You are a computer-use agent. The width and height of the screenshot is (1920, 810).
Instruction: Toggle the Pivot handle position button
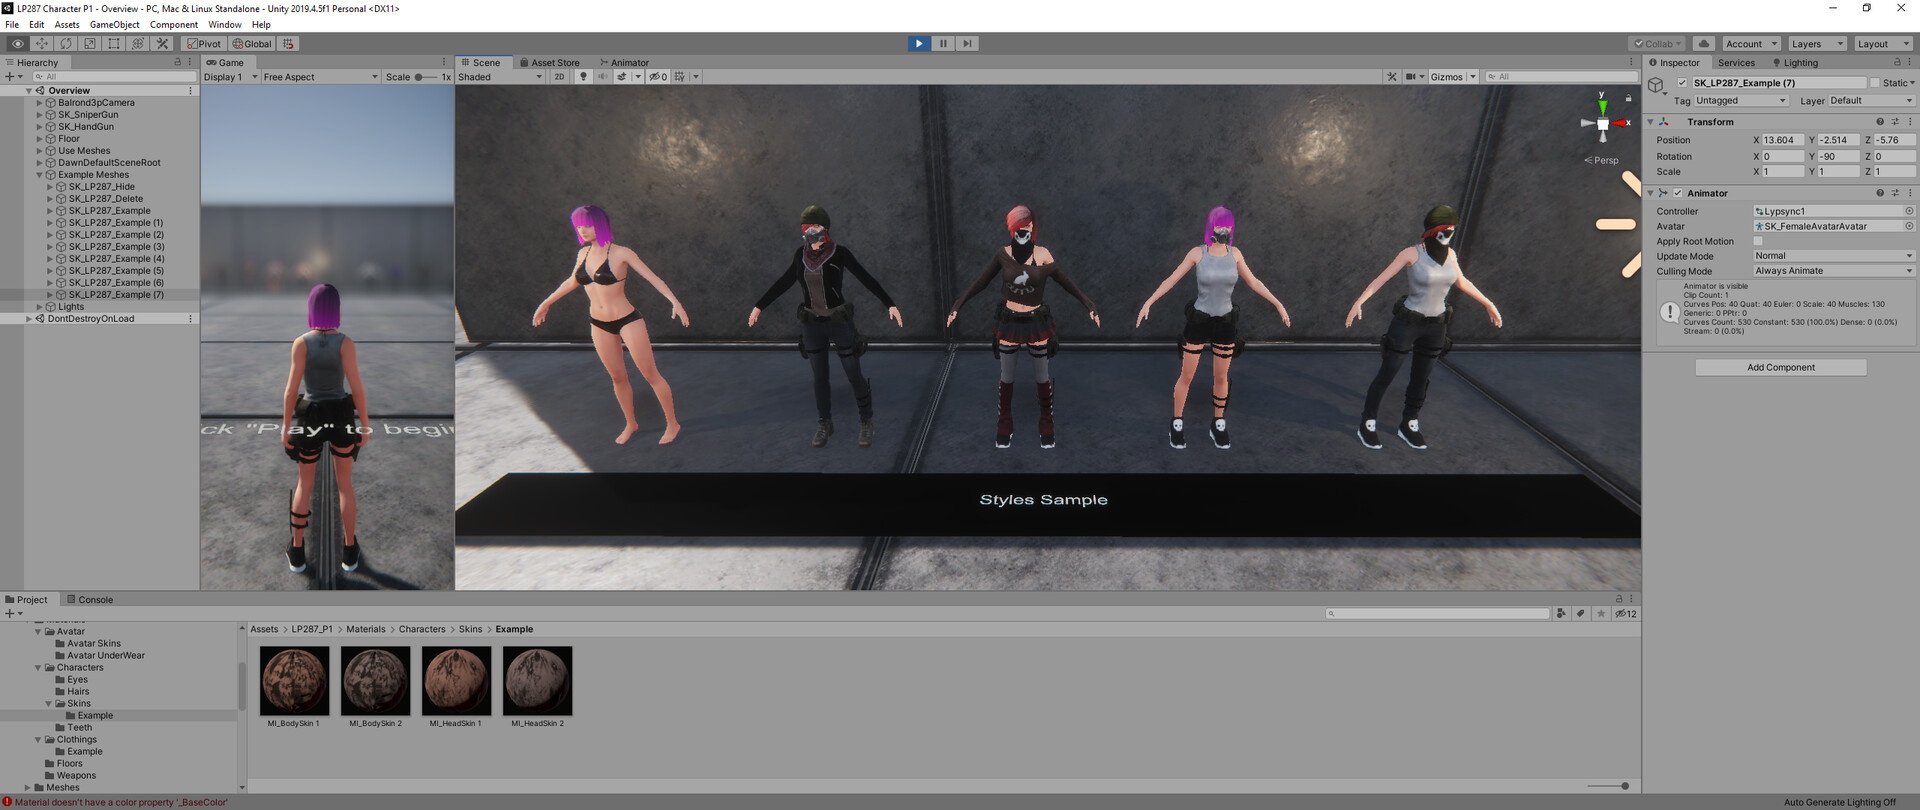point(204,44)
